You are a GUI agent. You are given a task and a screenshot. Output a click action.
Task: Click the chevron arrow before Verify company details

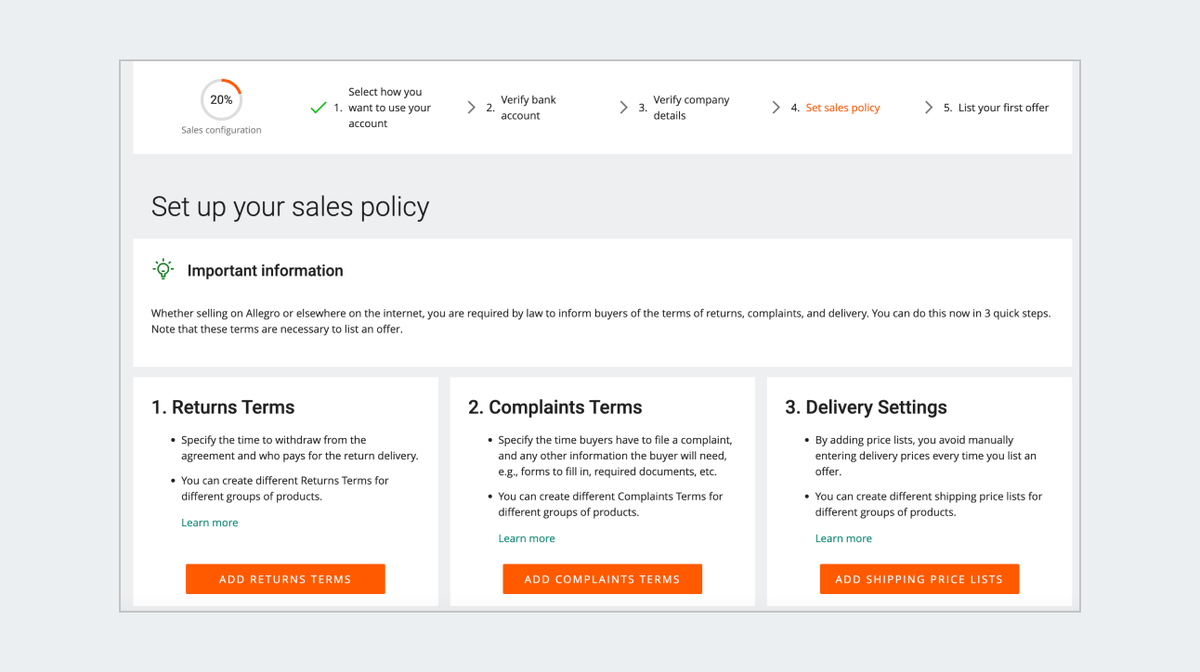coord(624,108)
